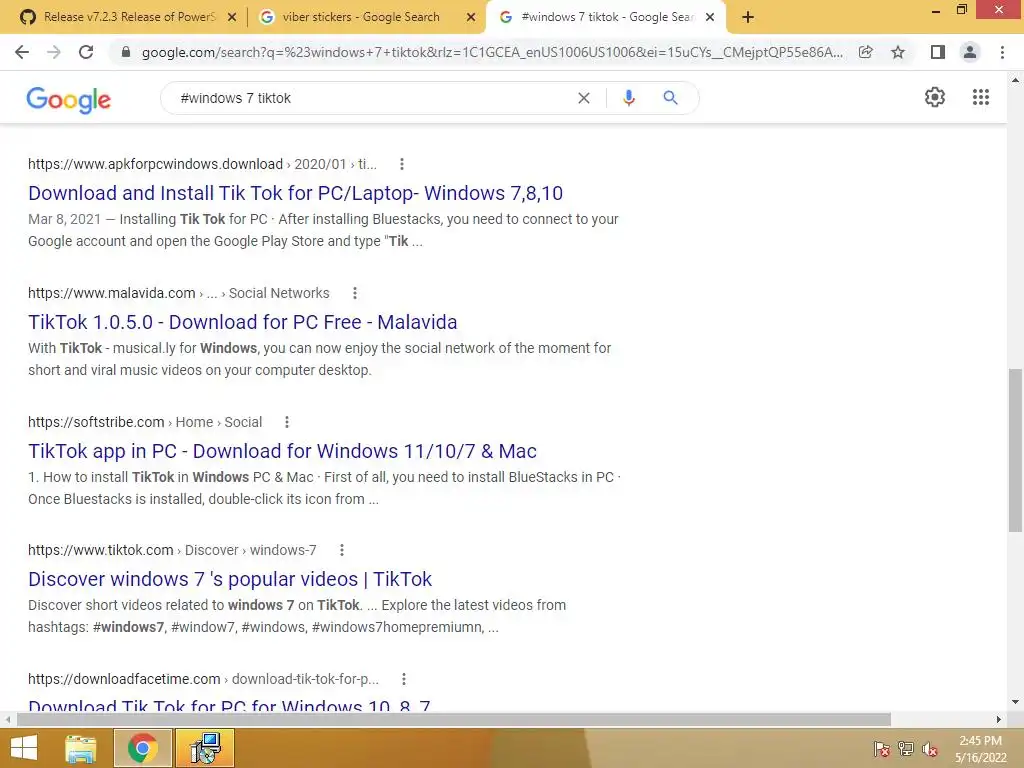Open Download Tik Tok for PC for Windows 10, 8, 7

point(229,705)
